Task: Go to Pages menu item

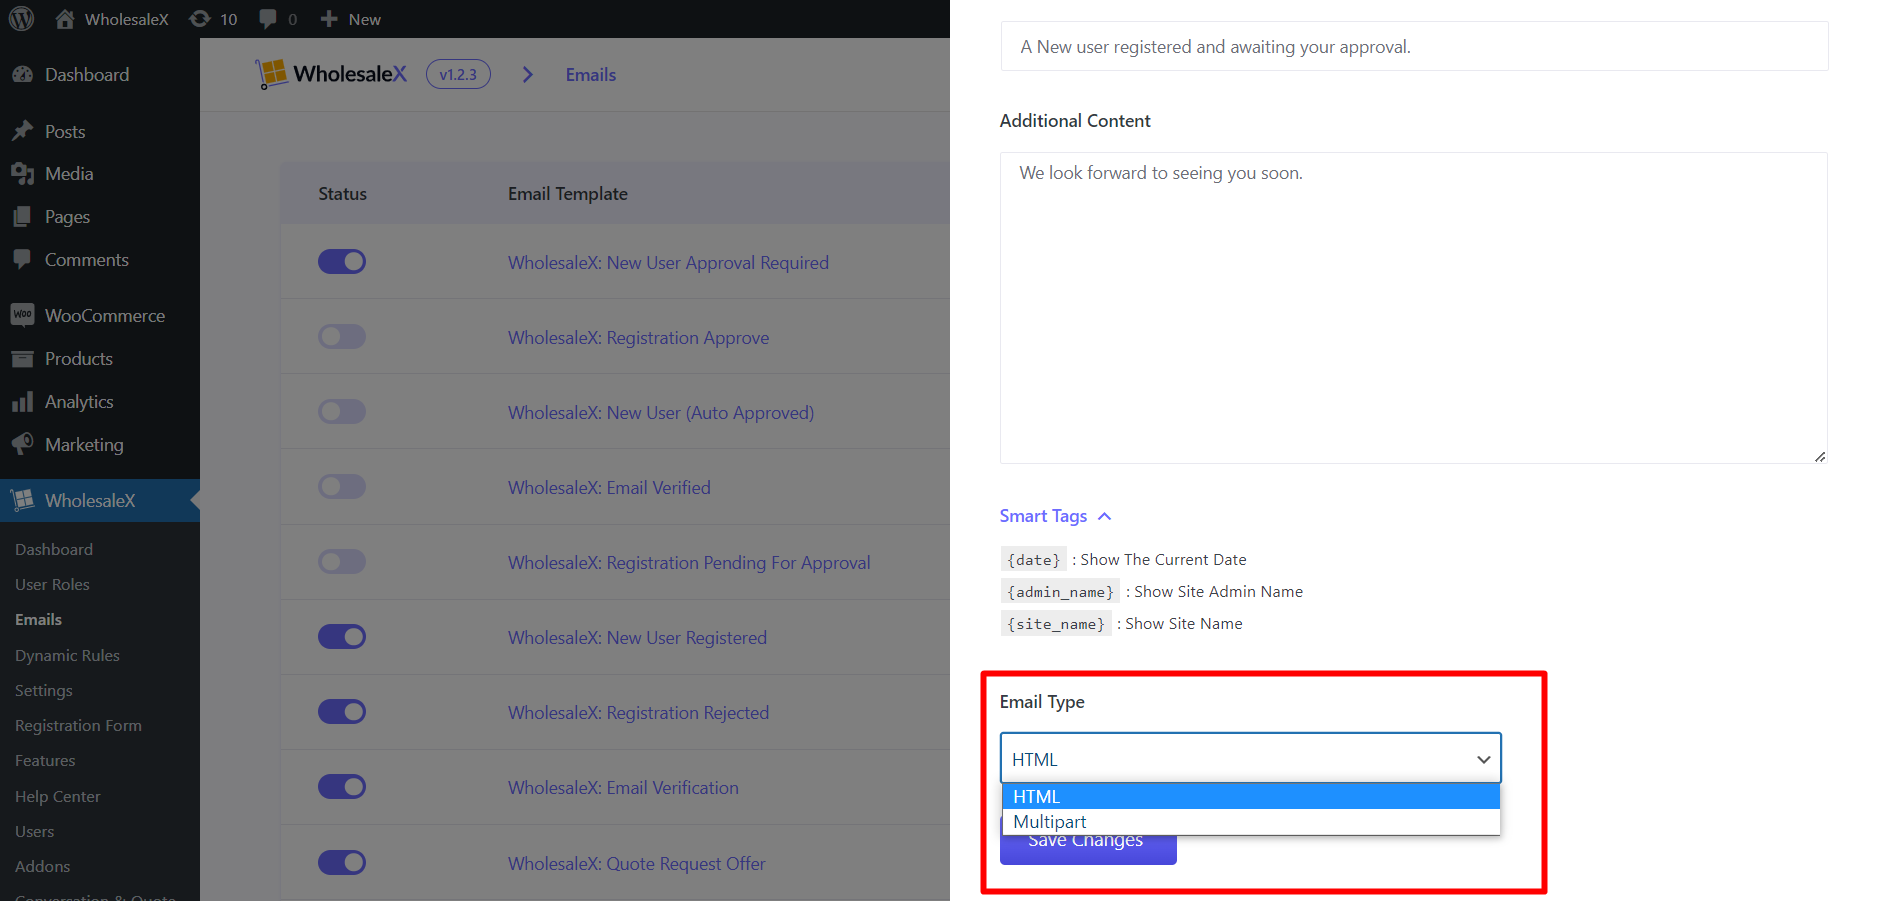Action: tap(67, 217)
